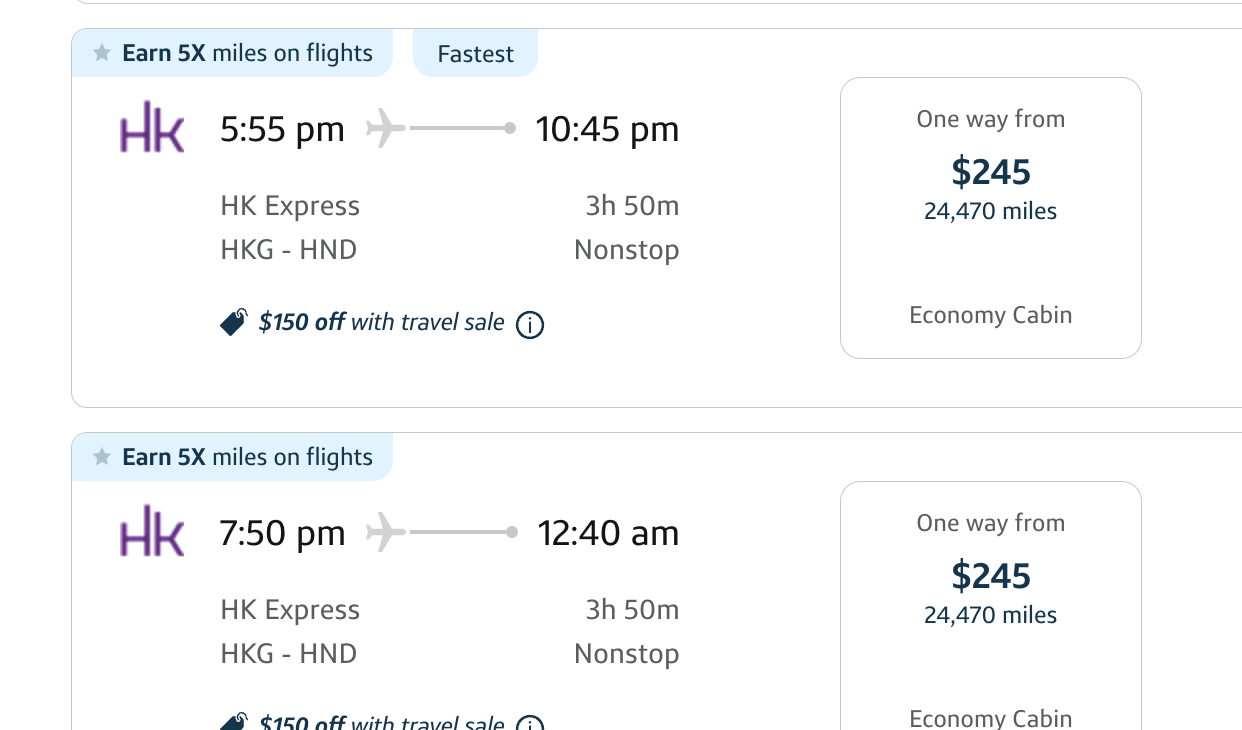Click the airplane icon on 7:50 pm flight
Image resolution: width=1242 pixels, height=730 pixels.
(x=386, y=533)
